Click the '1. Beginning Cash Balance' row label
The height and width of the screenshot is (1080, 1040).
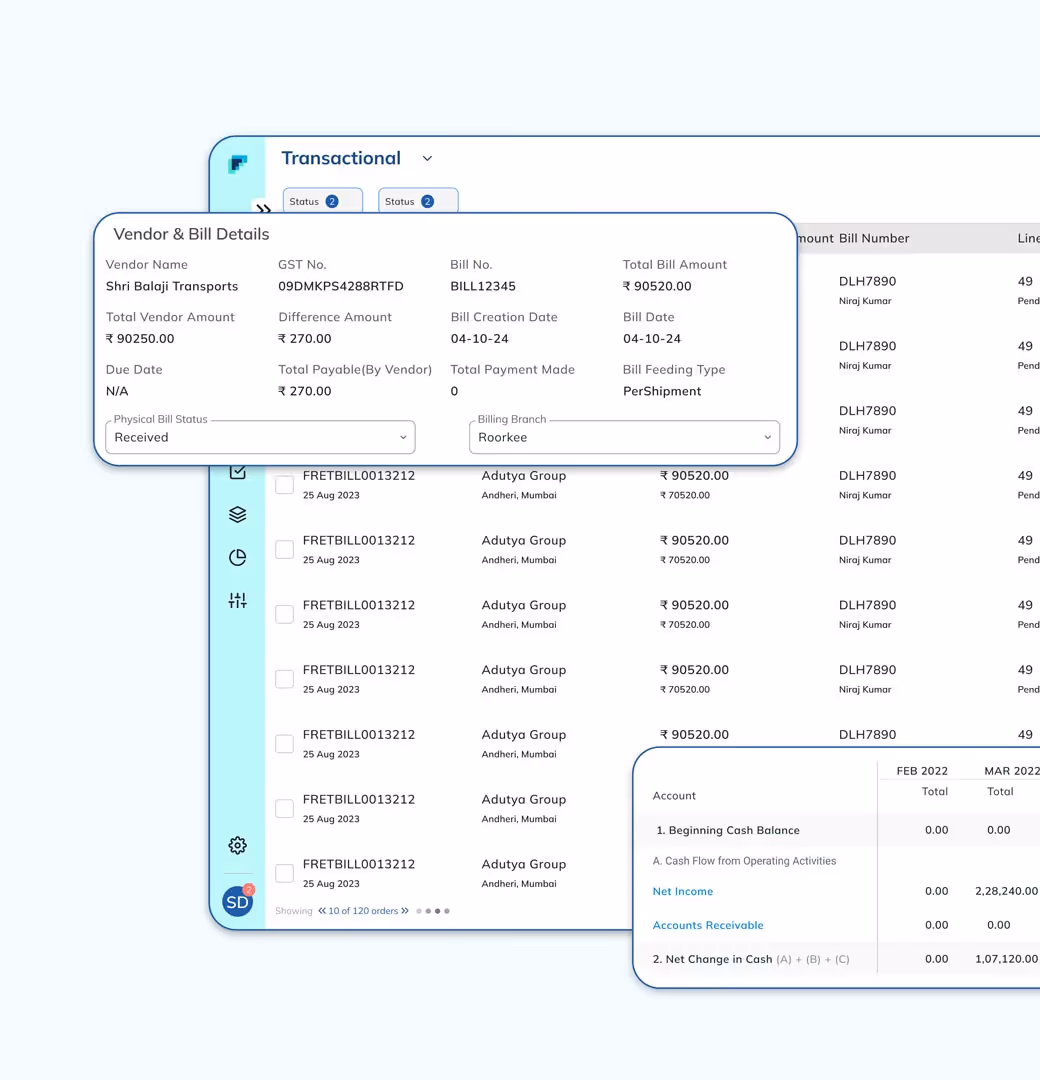[728, 830]
